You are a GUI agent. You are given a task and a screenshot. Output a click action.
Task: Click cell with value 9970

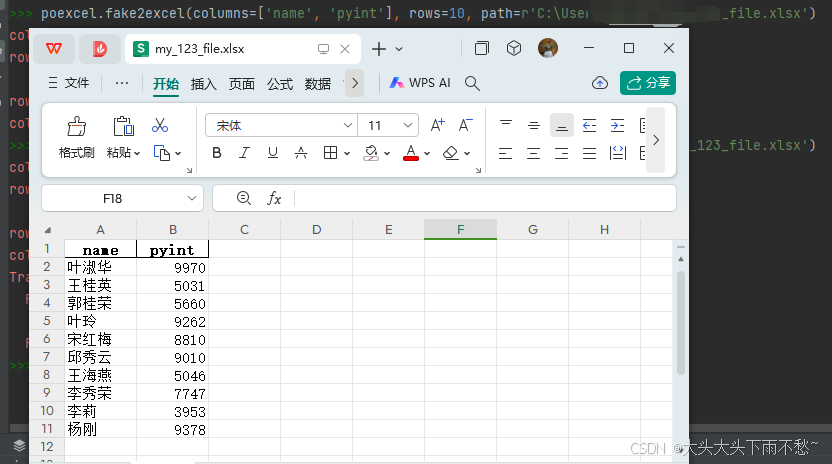pos(172,267)
